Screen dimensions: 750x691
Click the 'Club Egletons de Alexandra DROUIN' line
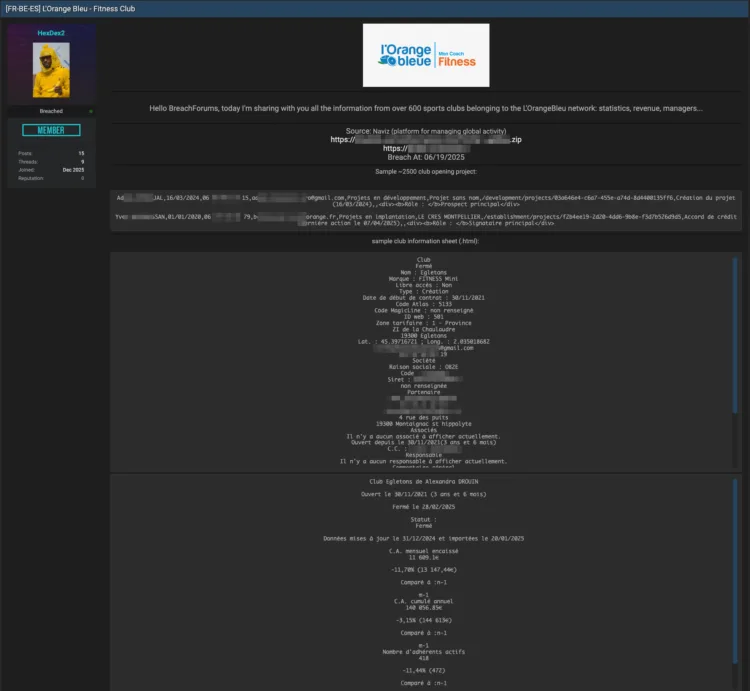click(x=423, y=482)
